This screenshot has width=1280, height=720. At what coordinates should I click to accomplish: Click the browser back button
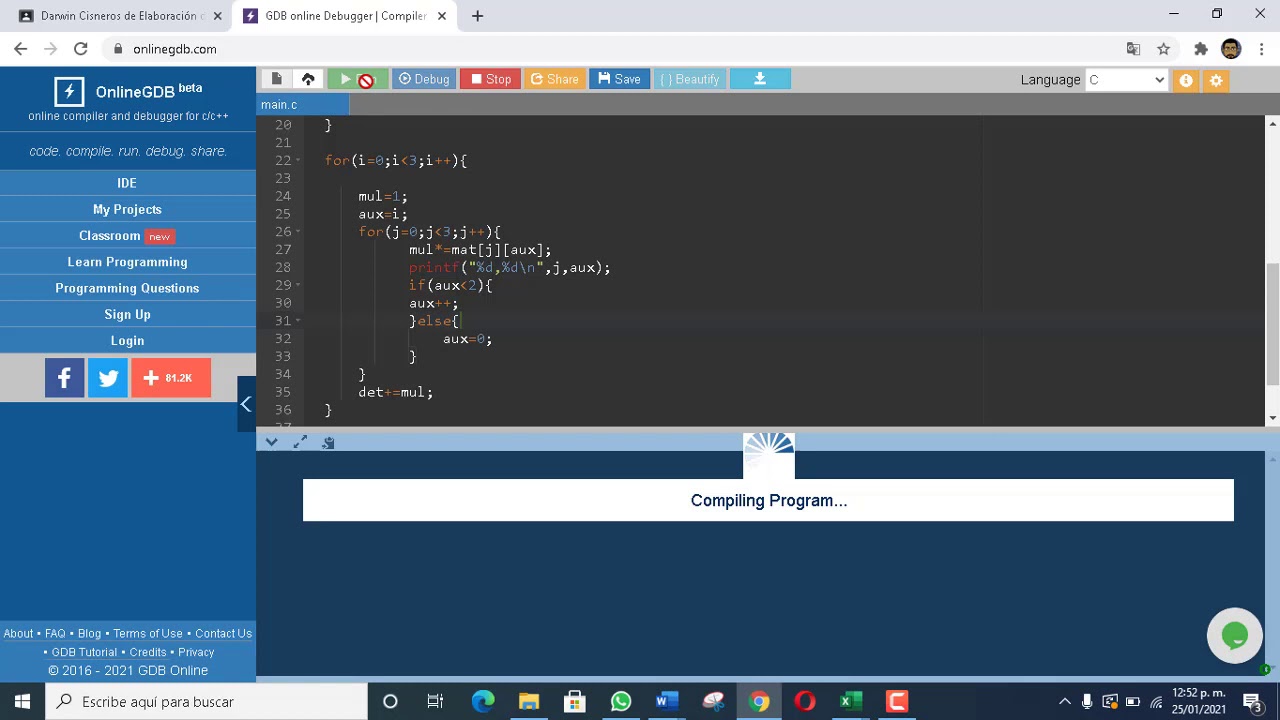tap(20, 49)
